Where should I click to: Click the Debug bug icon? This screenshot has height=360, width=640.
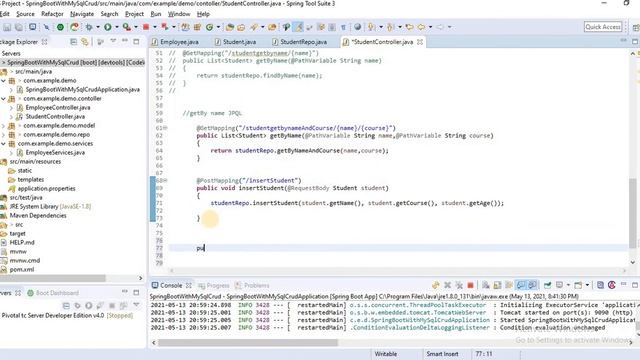point(89,27)
